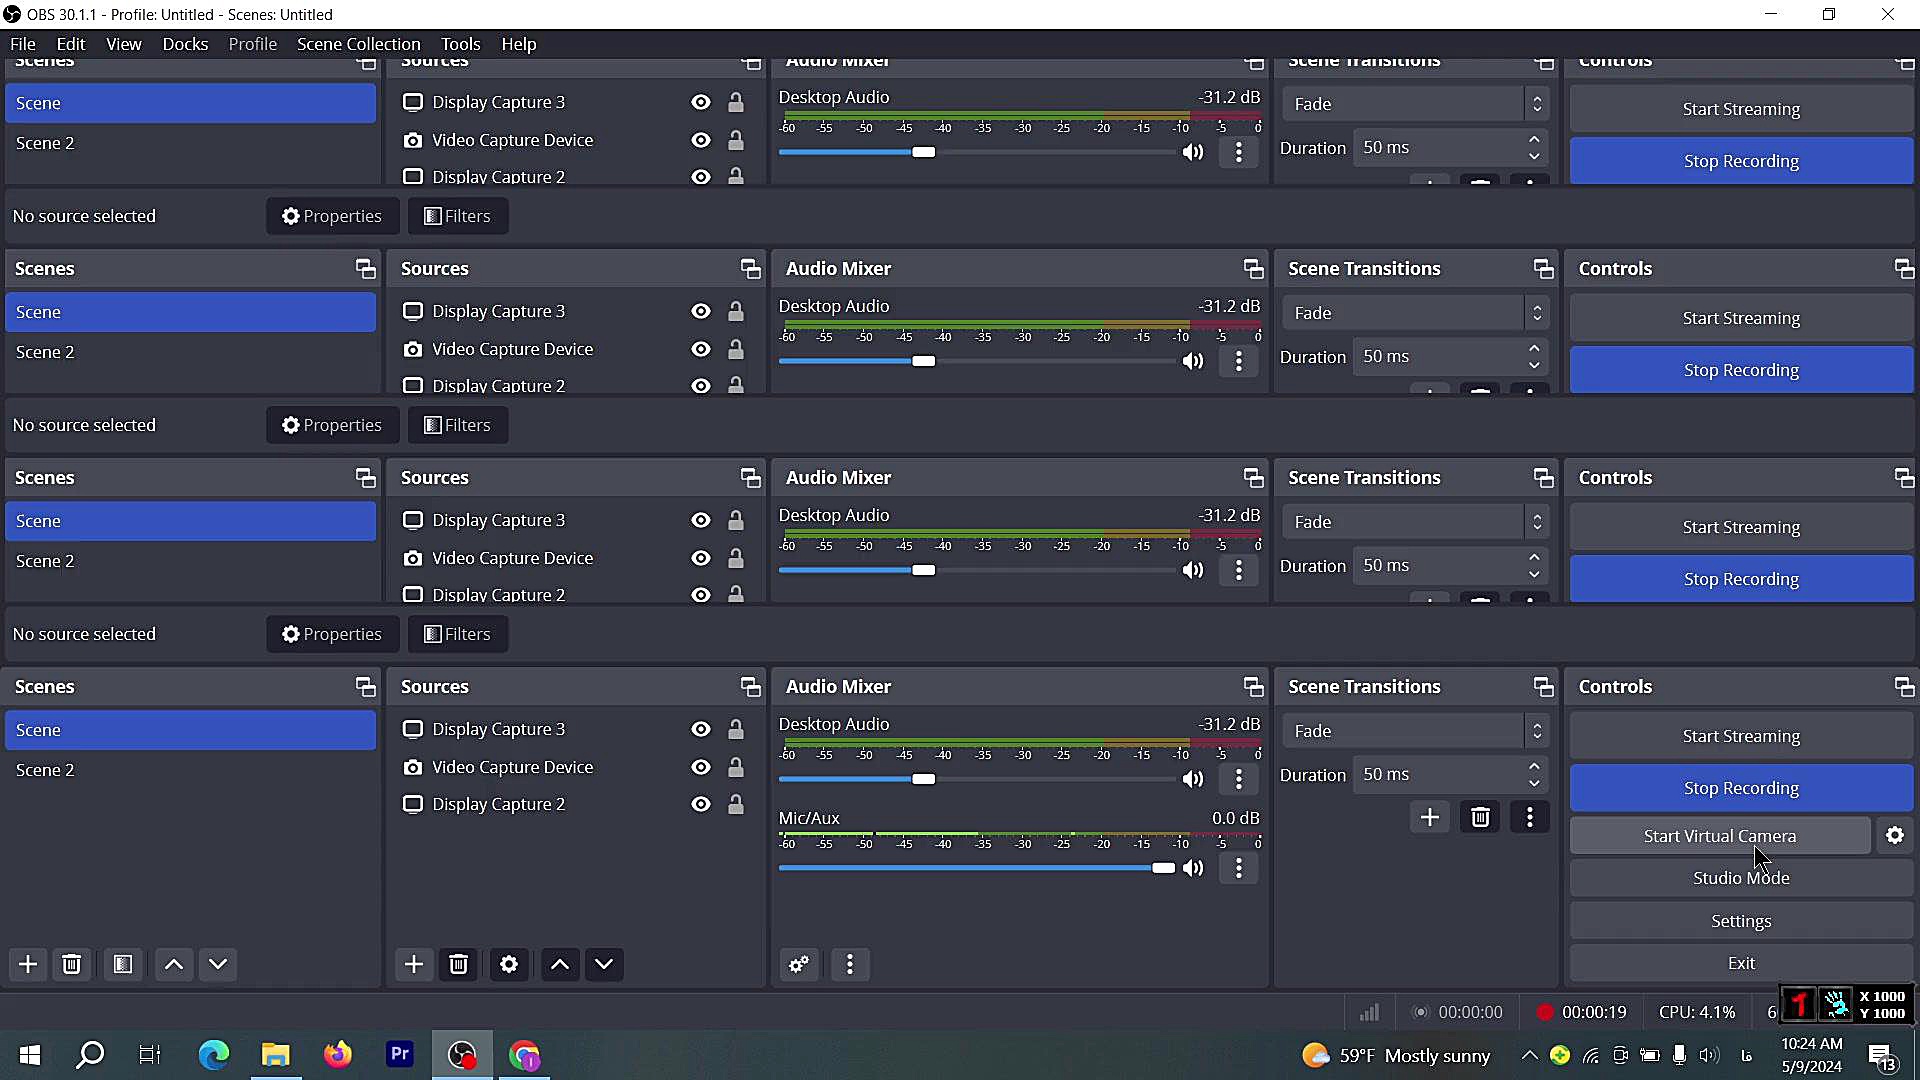Open the Edit menu
Screen dimensions: 1920x1080
(x=71, y=44)
